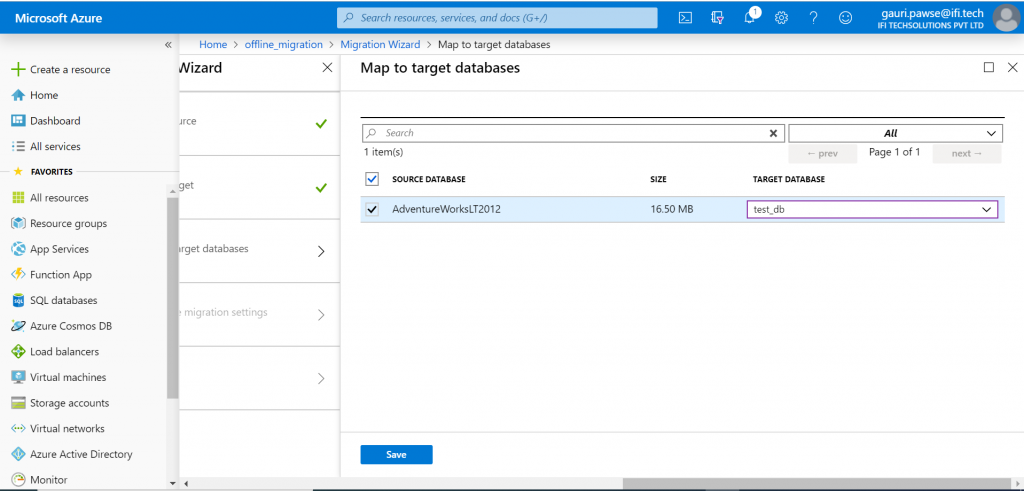The width and height of the screenshot is (1024, 491).
Task: Select SQL databases in the sidebar
Action: click(x=63, y=300)
